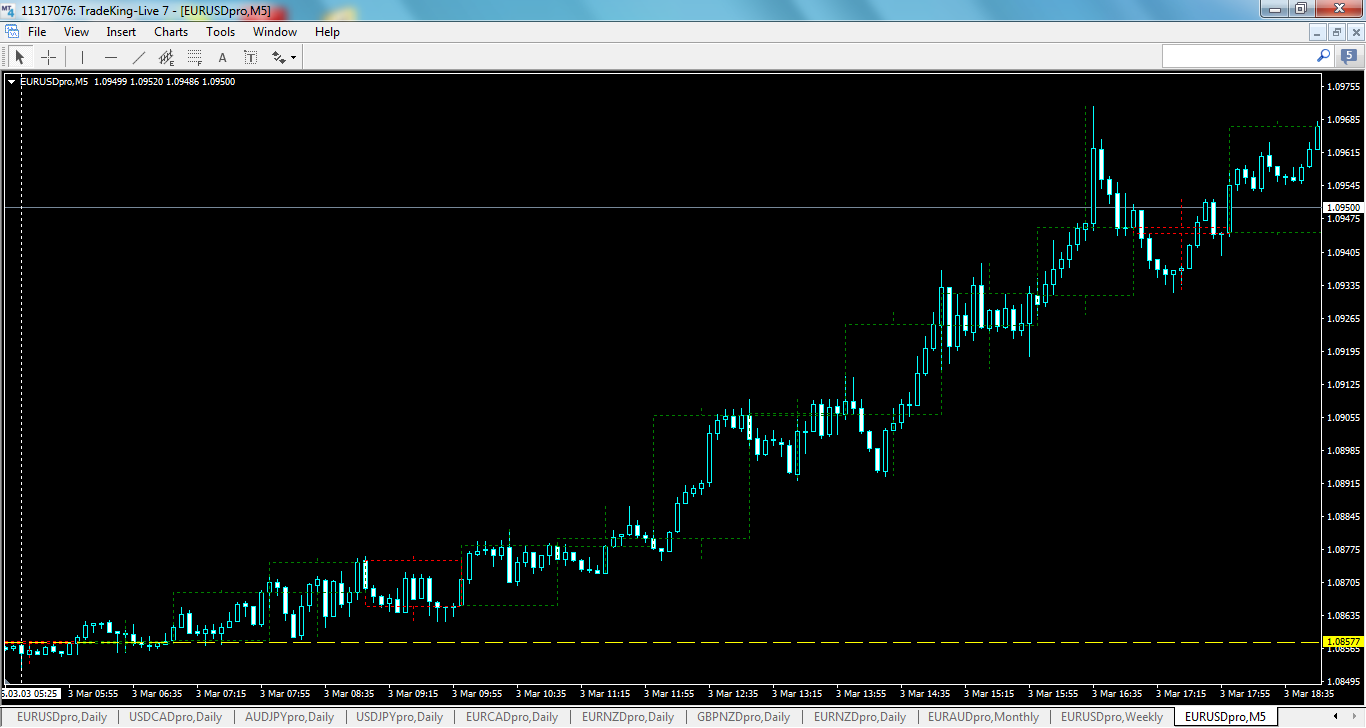Click the current price label 1.09500
The height and width of the screenshot is (728, 1366).
point(1342,208)
